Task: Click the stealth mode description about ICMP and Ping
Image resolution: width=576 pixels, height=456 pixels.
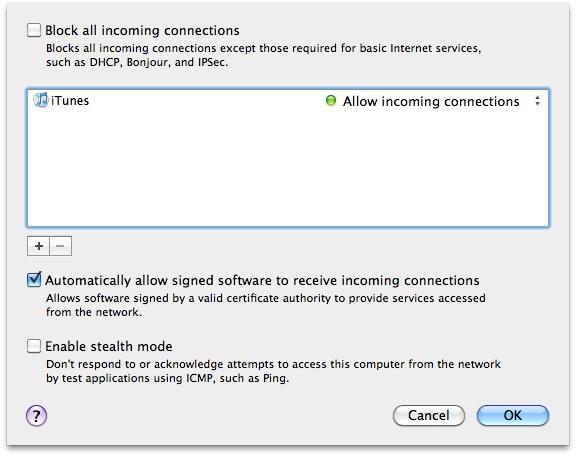Action: pyautogui.click(x=273, y=371)
